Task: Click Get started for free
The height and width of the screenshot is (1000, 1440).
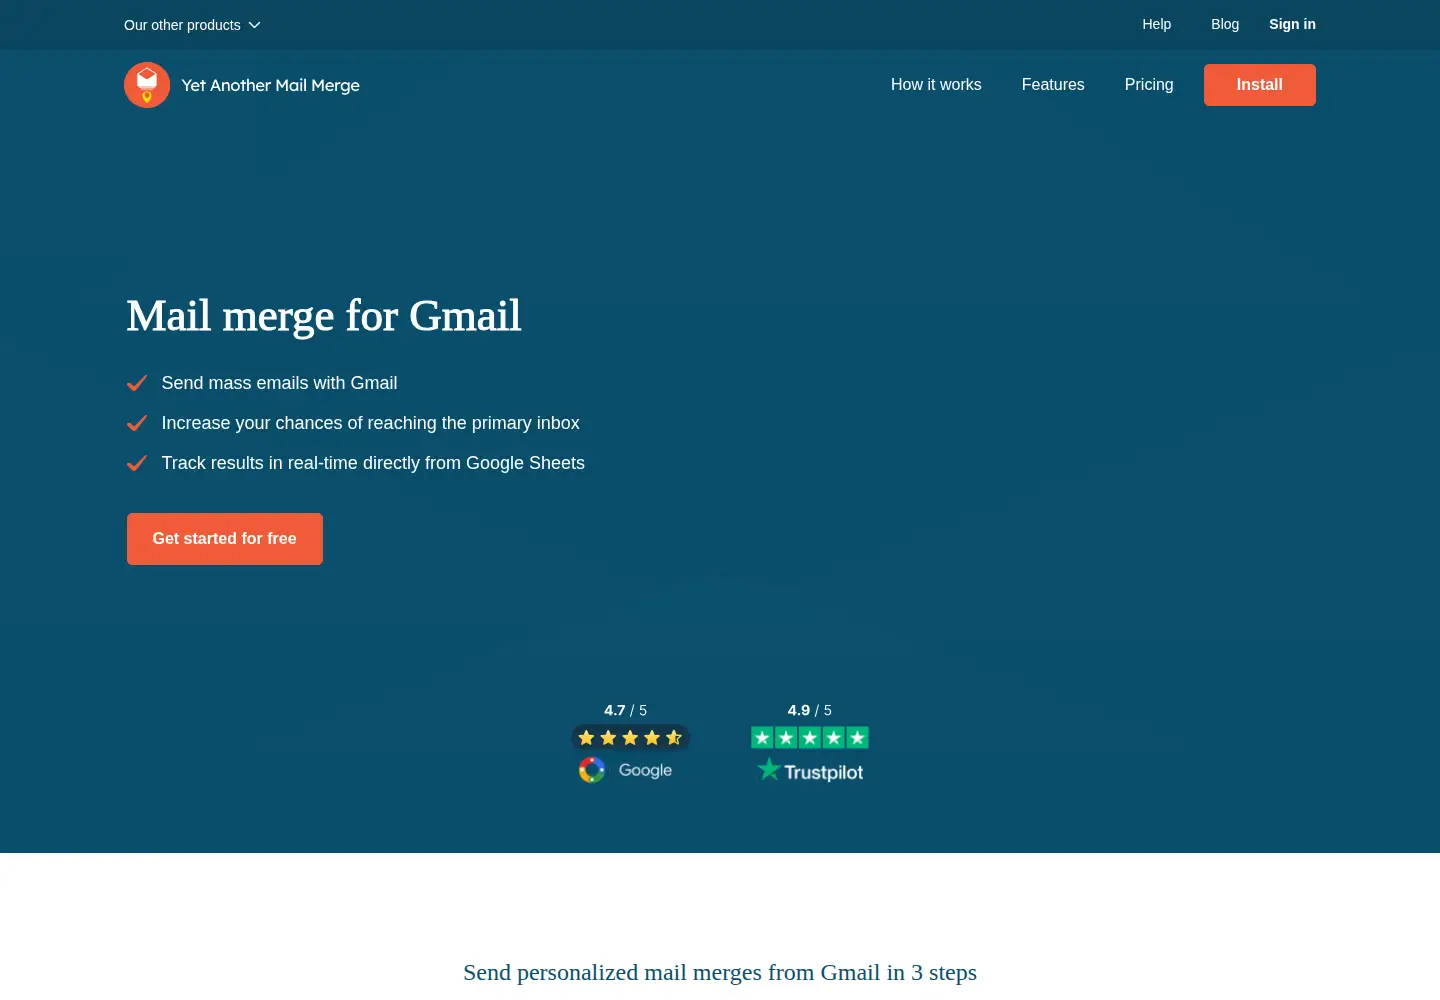Action: coord(225,539)
